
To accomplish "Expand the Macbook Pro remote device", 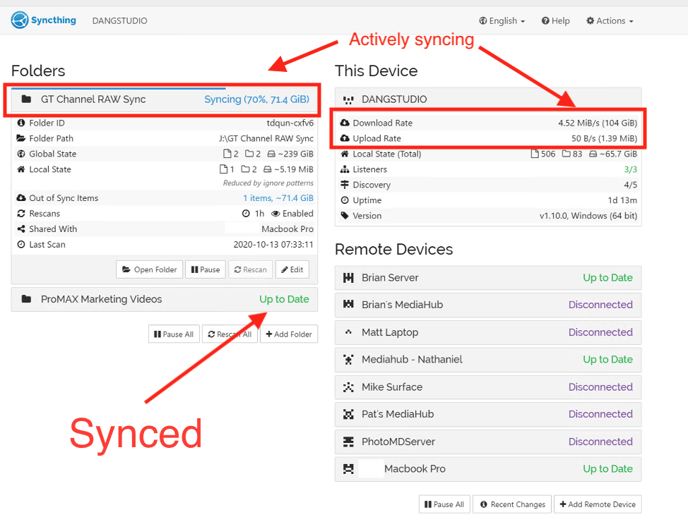I will [488, 469].
